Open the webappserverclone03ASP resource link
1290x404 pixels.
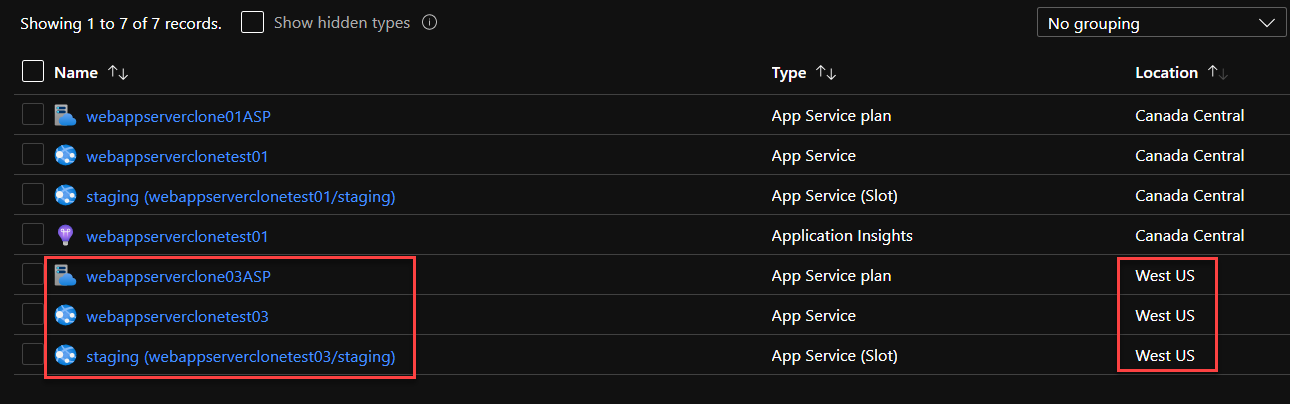[x=178, y=276]
